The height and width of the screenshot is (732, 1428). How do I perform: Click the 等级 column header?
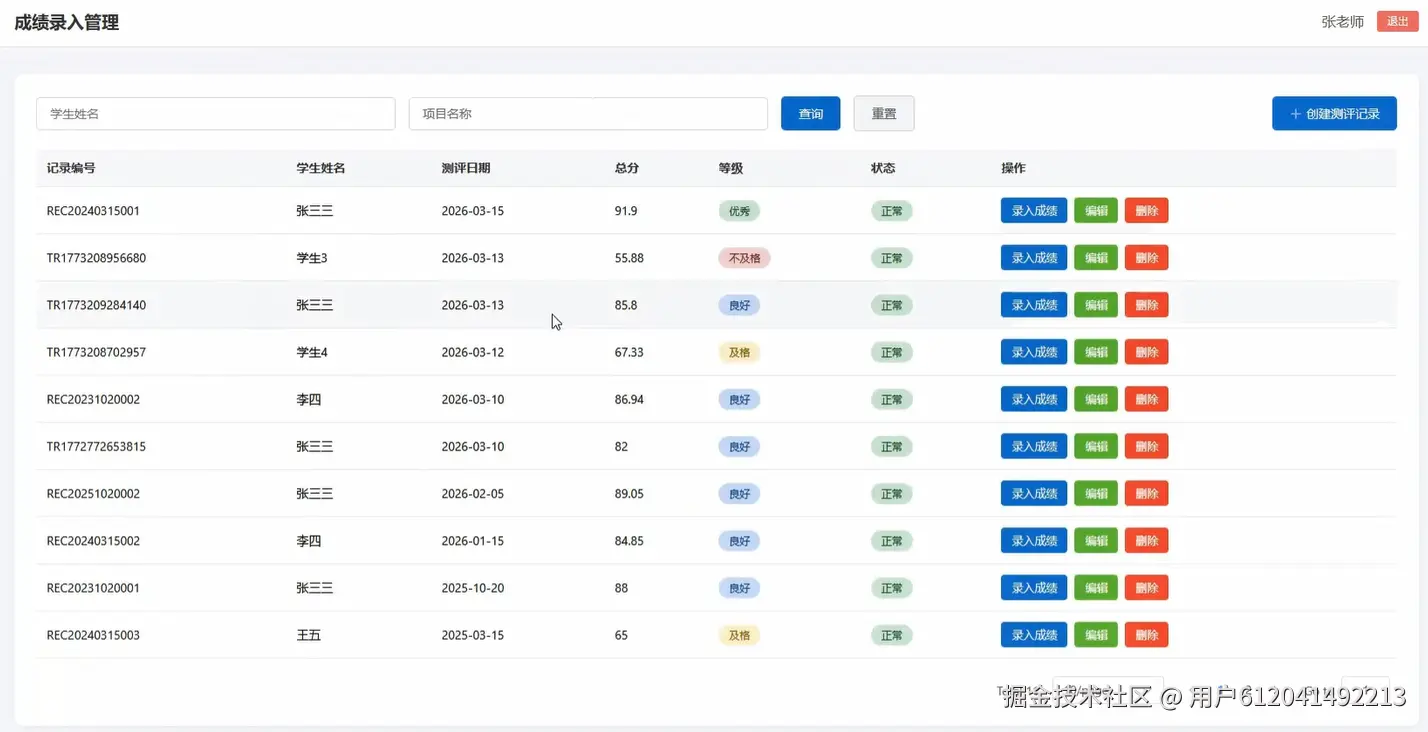tap(731, 168)
